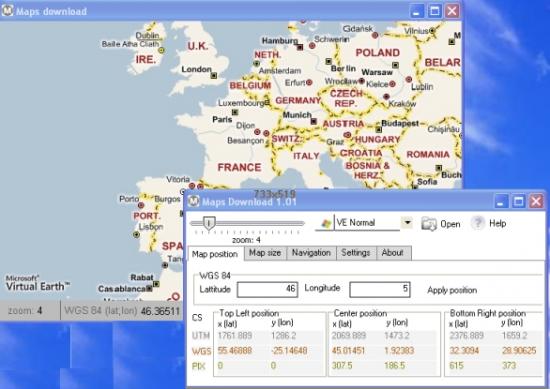The width and height of the screenshot is (550, 389).
Task: Adjust the zoom slider handle
Action: [209, 223]
